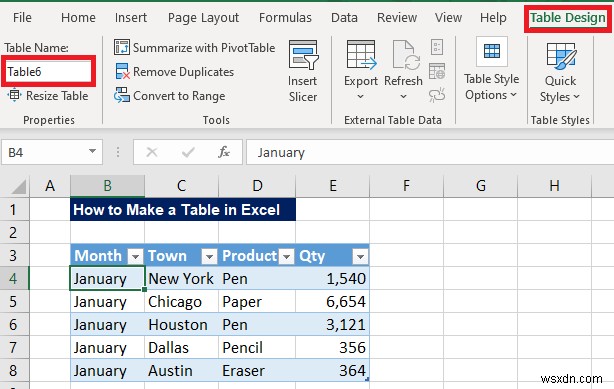Select the cell with value 3,121
The image size is (614, 389).
coord(332,325)
